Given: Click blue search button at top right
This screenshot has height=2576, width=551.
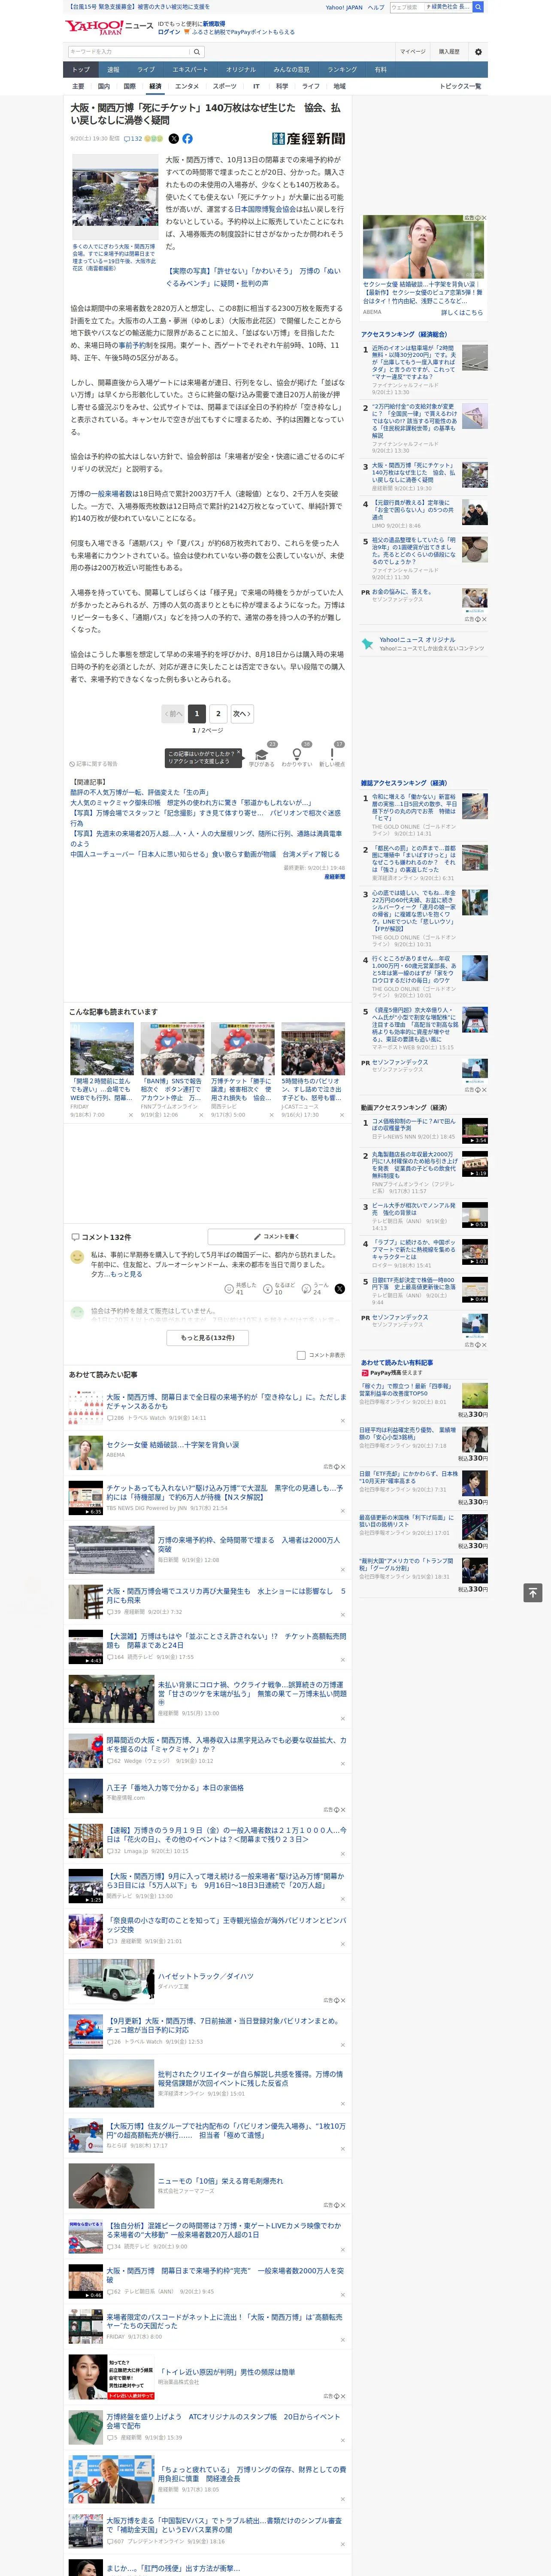Looking at the screenshot, I should [479, 7].
